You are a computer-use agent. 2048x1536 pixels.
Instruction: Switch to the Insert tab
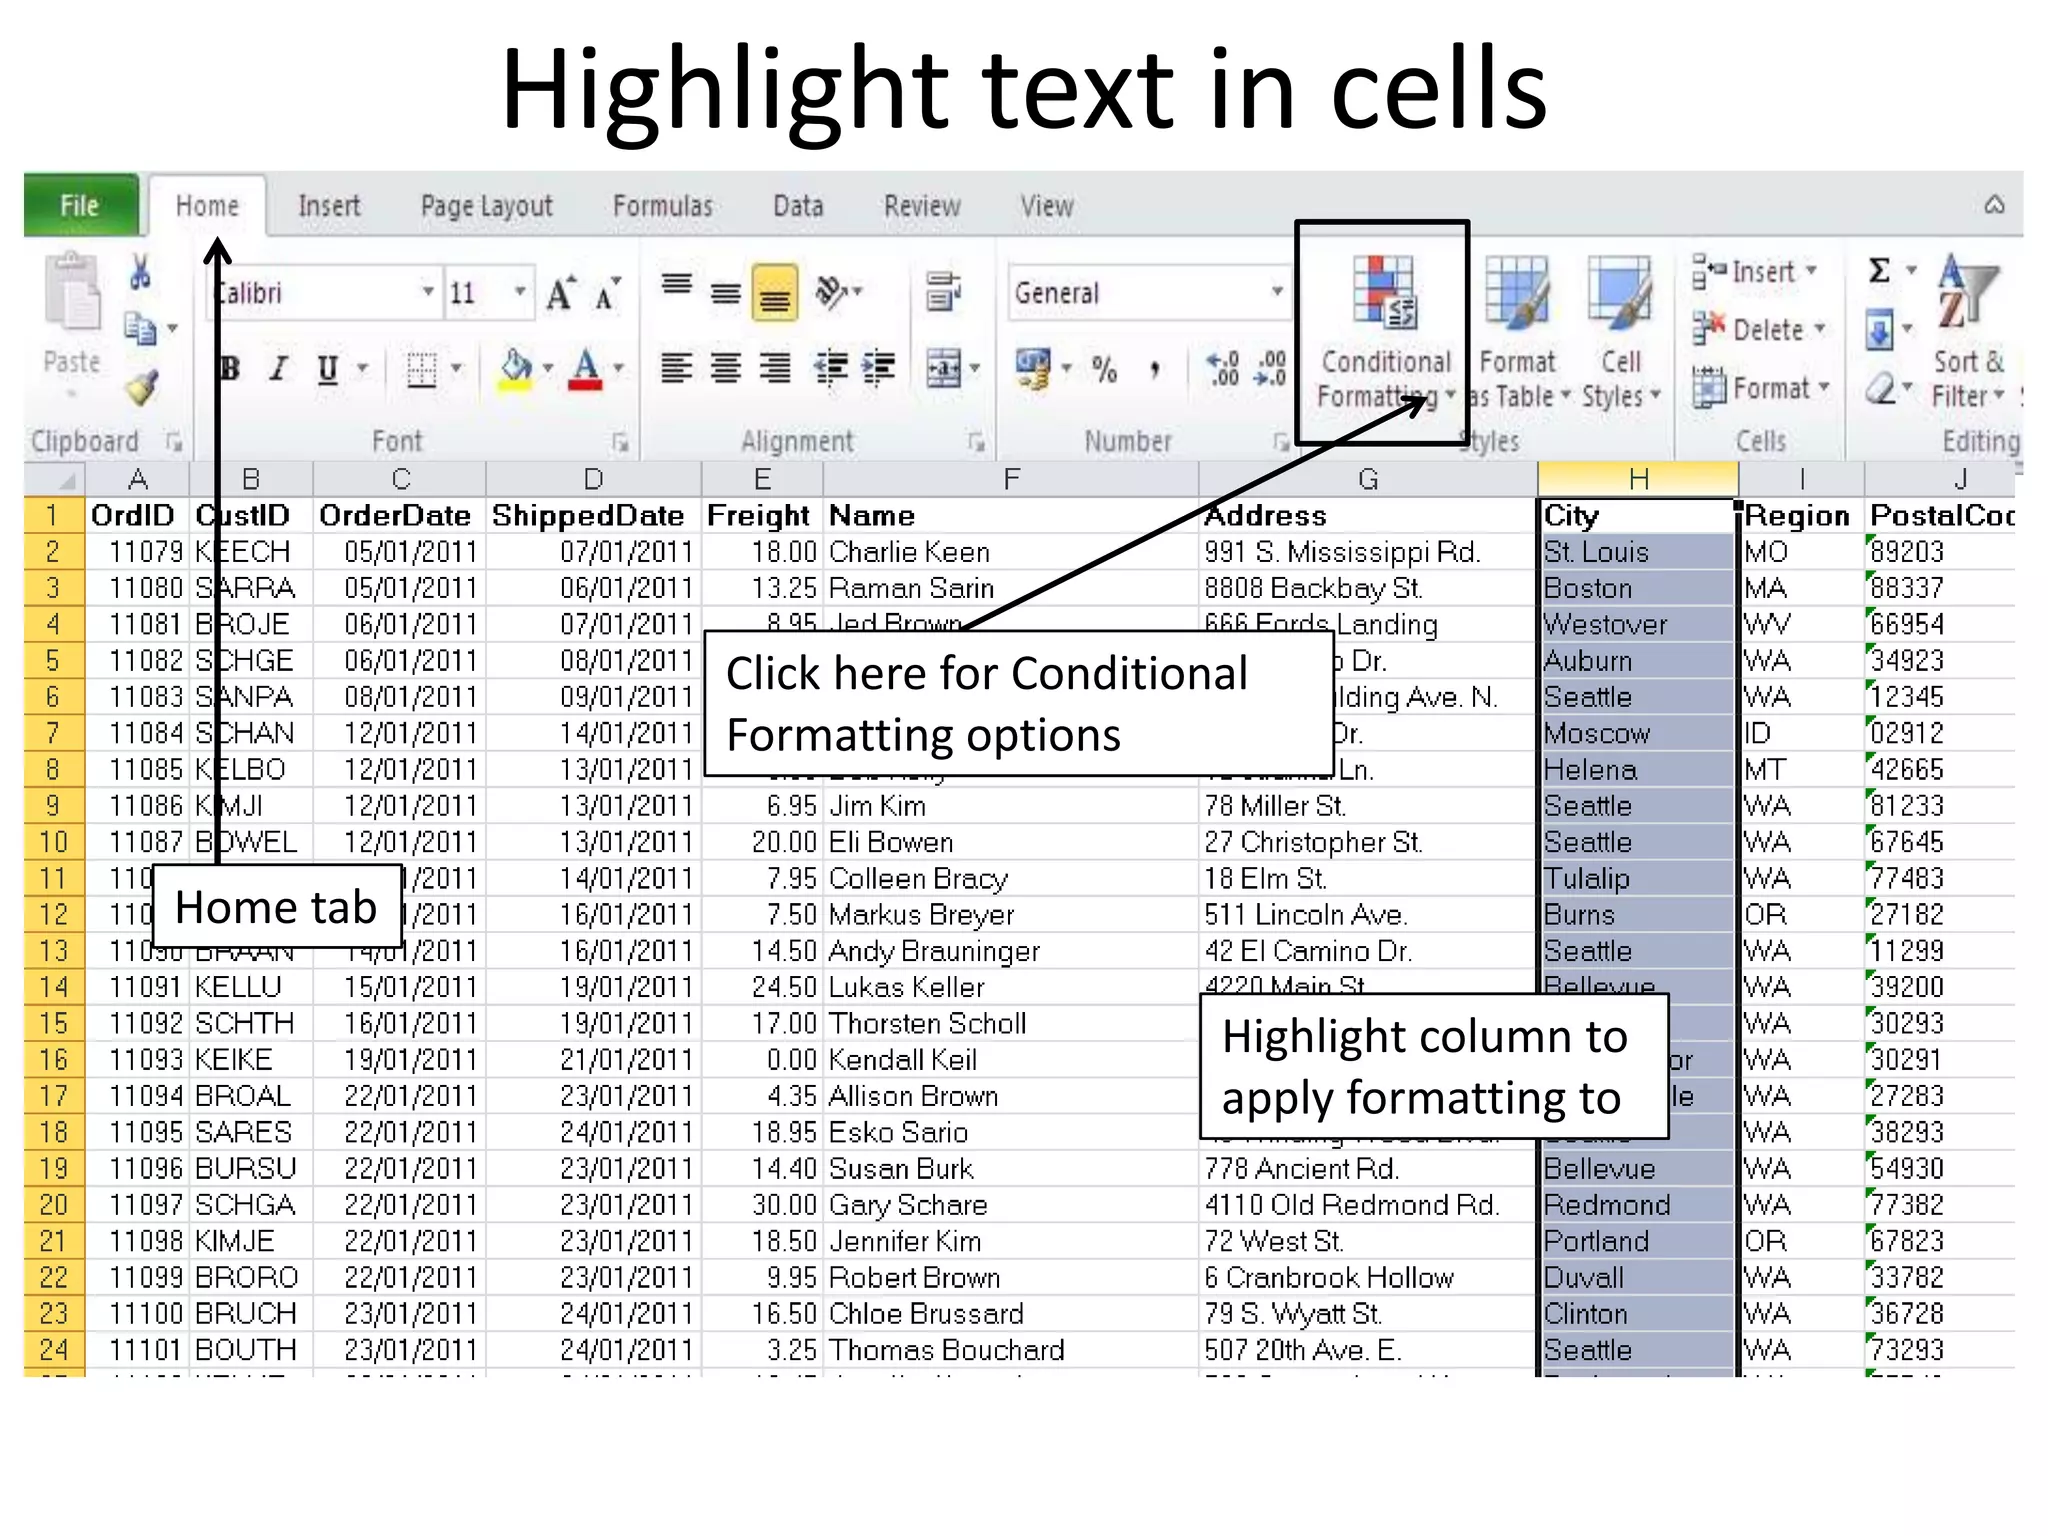click(329, 206)
